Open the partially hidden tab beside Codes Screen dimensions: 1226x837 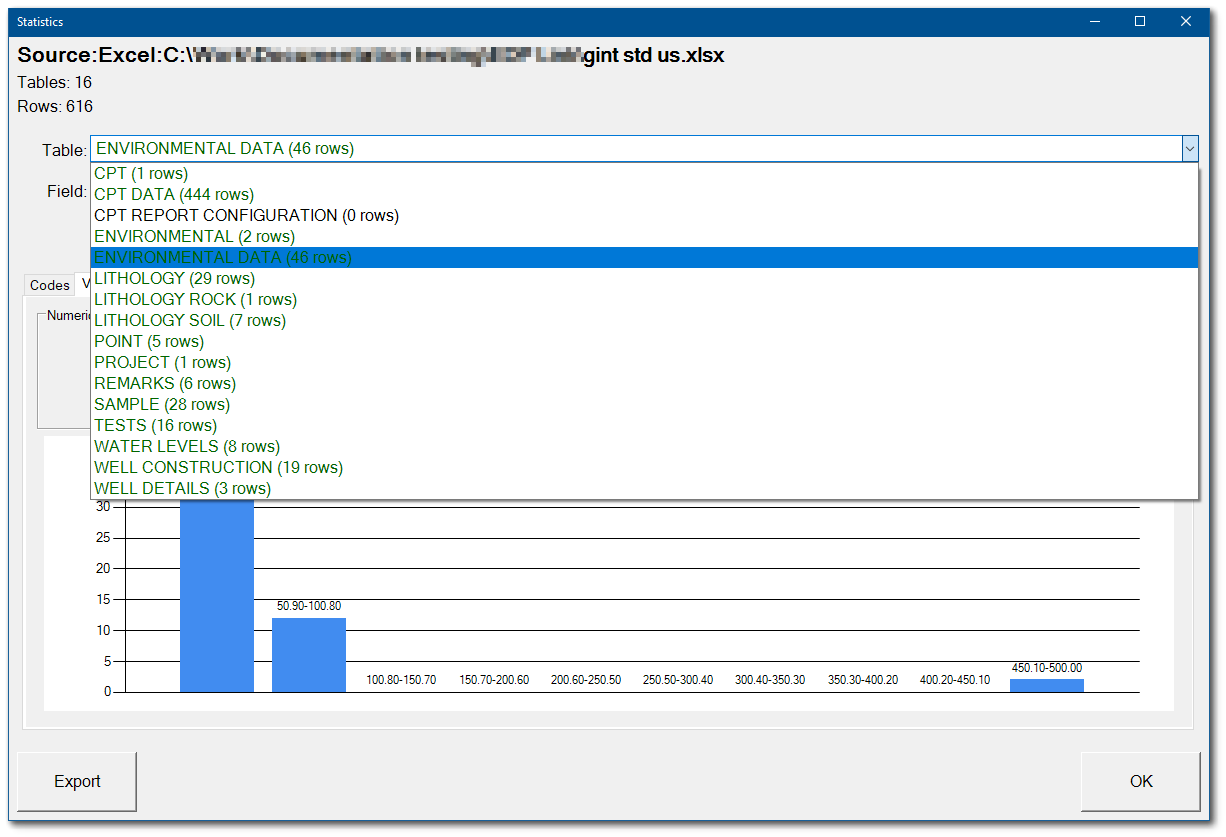(85, 285)
